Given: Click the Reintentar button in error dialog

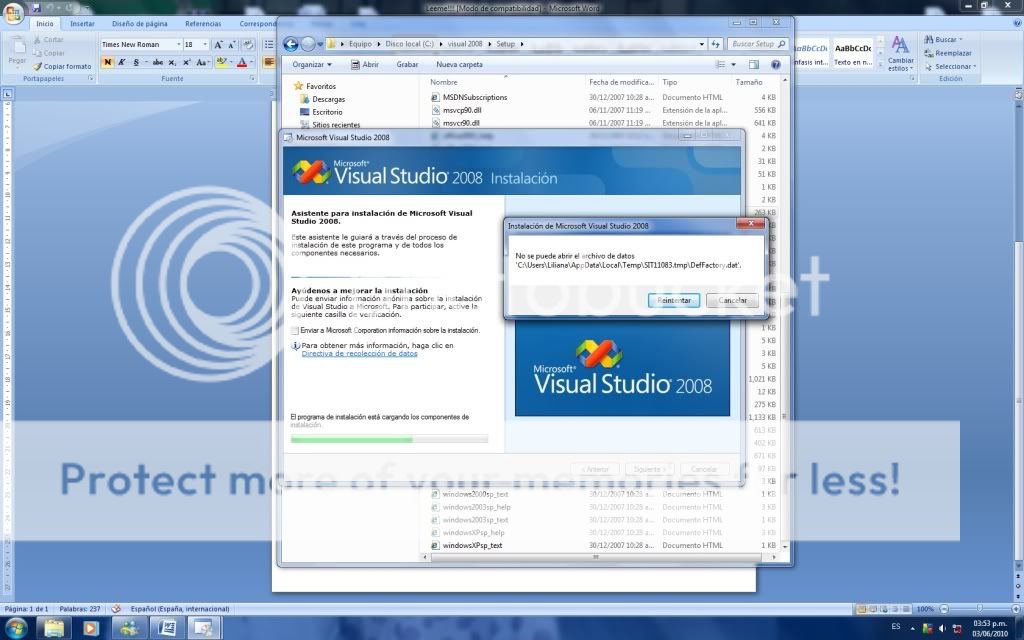Looking at the screenshot, I should tap(674, 300).
